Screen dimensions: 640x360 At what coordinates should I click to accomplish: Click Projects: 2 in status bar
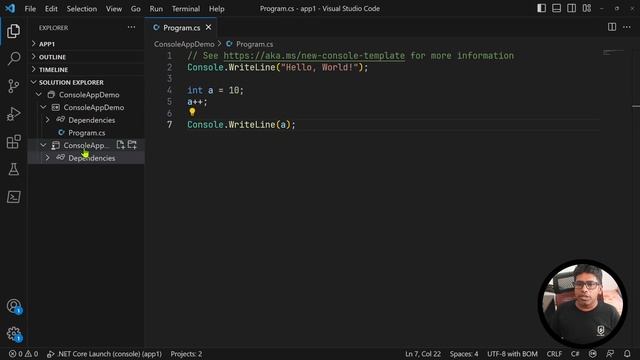(186, 354)
